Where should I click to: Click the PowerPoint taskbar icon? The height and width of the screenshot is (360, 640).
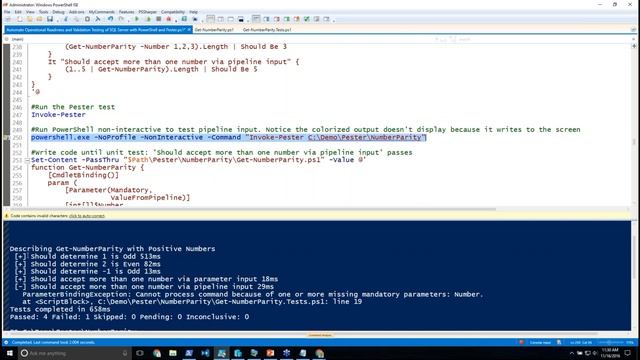click(270, 353)
